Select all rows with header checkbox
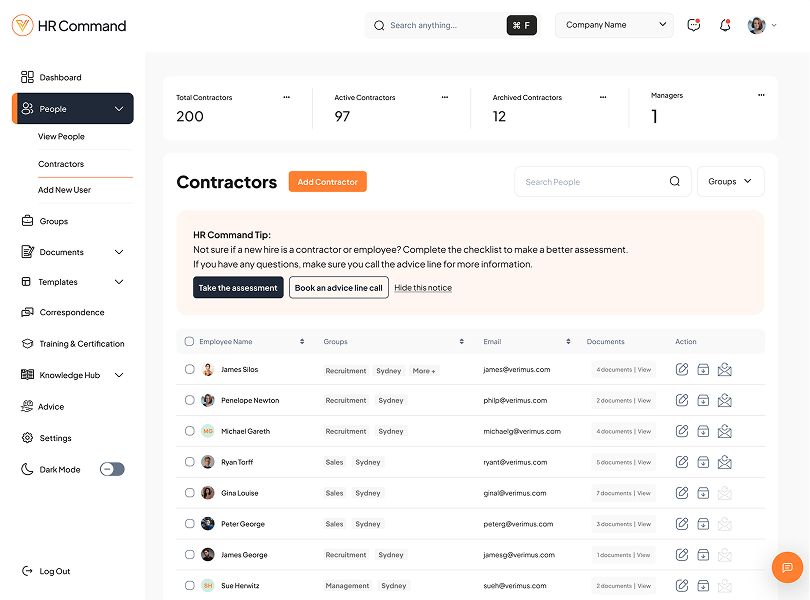 (x=190, y=342)
